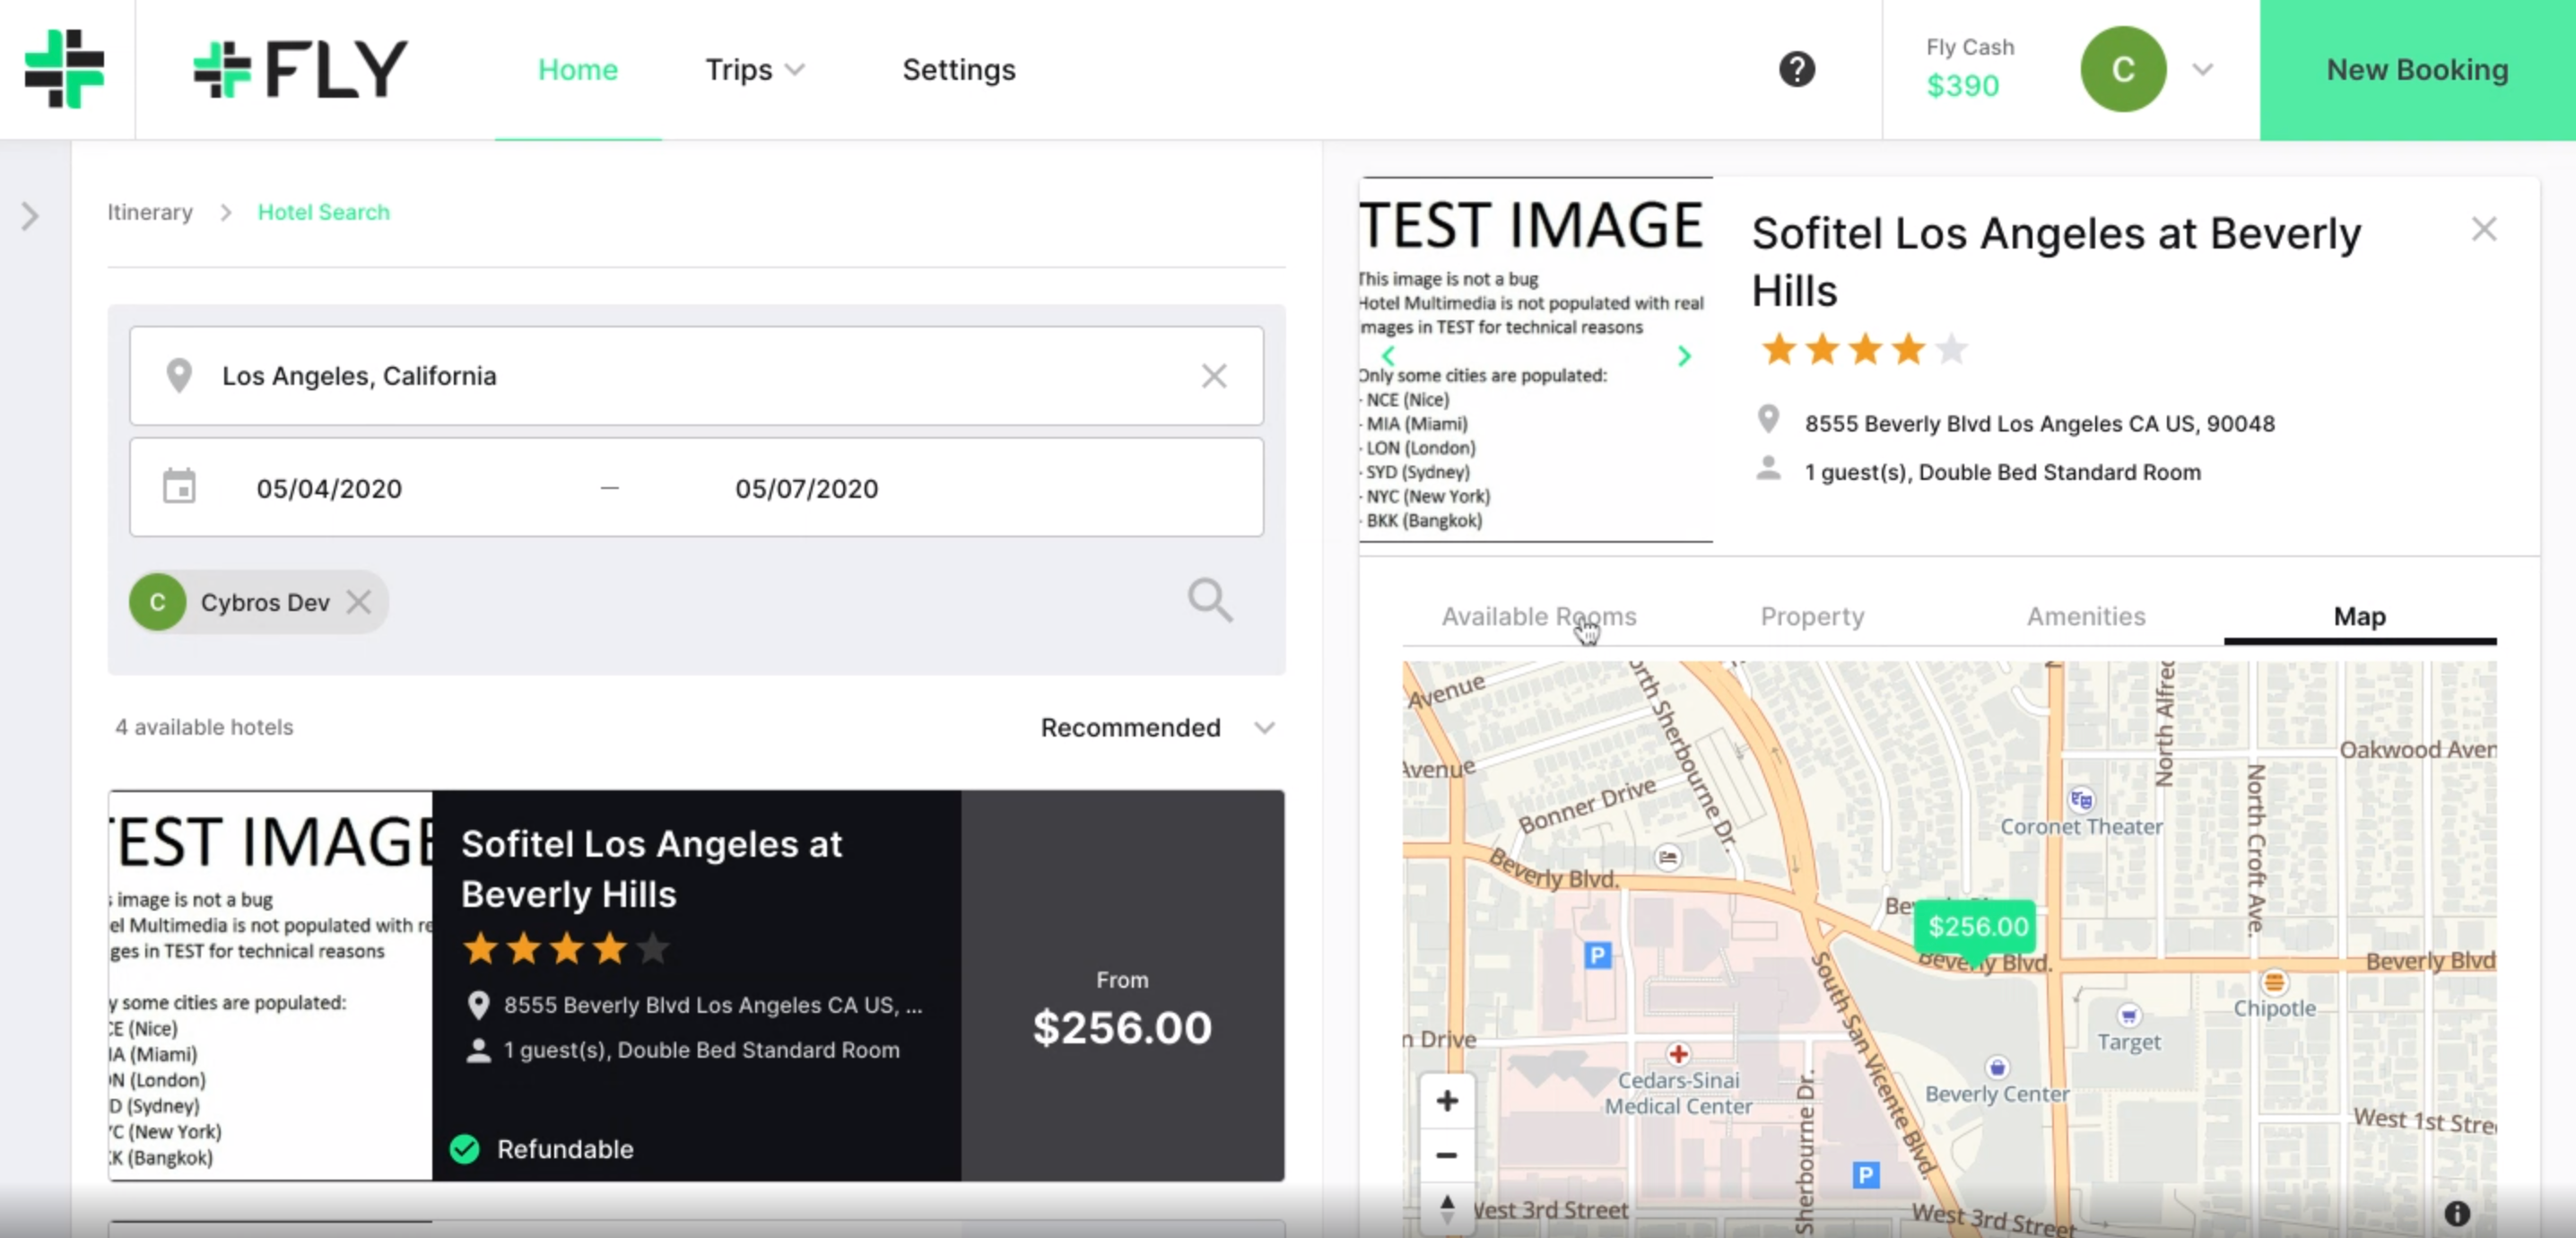This screenshot has width=2576, height=1238.
Task: Click the location pin icon in search field
Action: pos(179,376)
